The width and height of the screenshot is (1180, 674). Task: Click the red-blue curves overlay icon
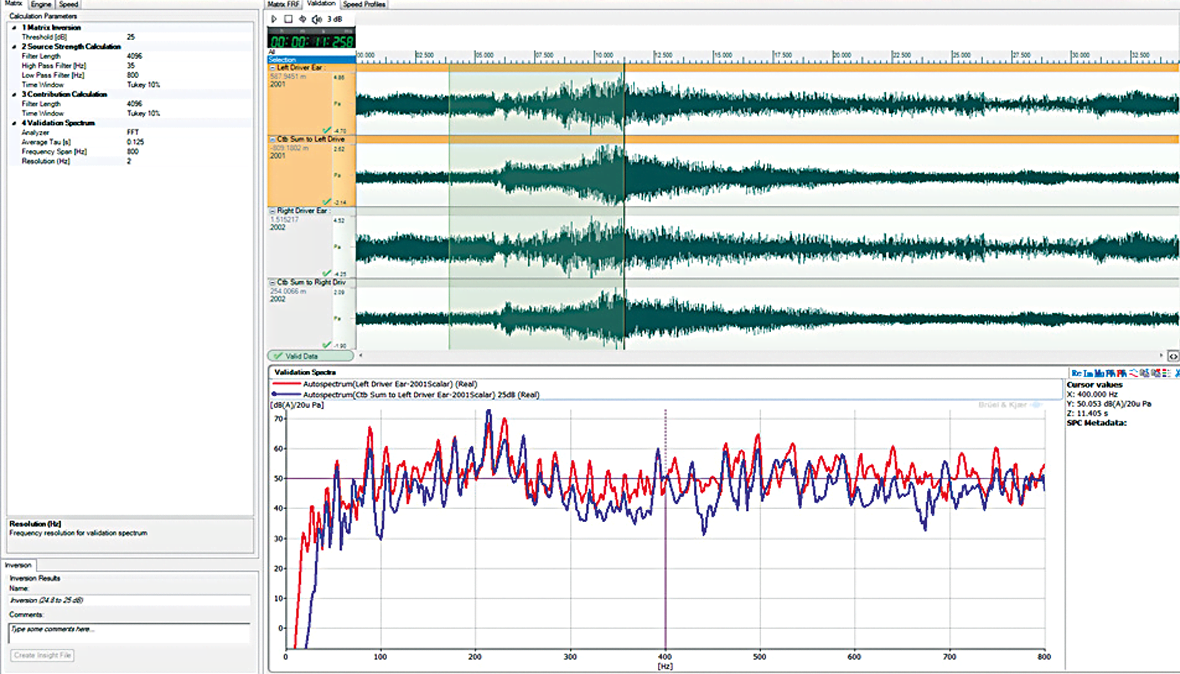1135,373
